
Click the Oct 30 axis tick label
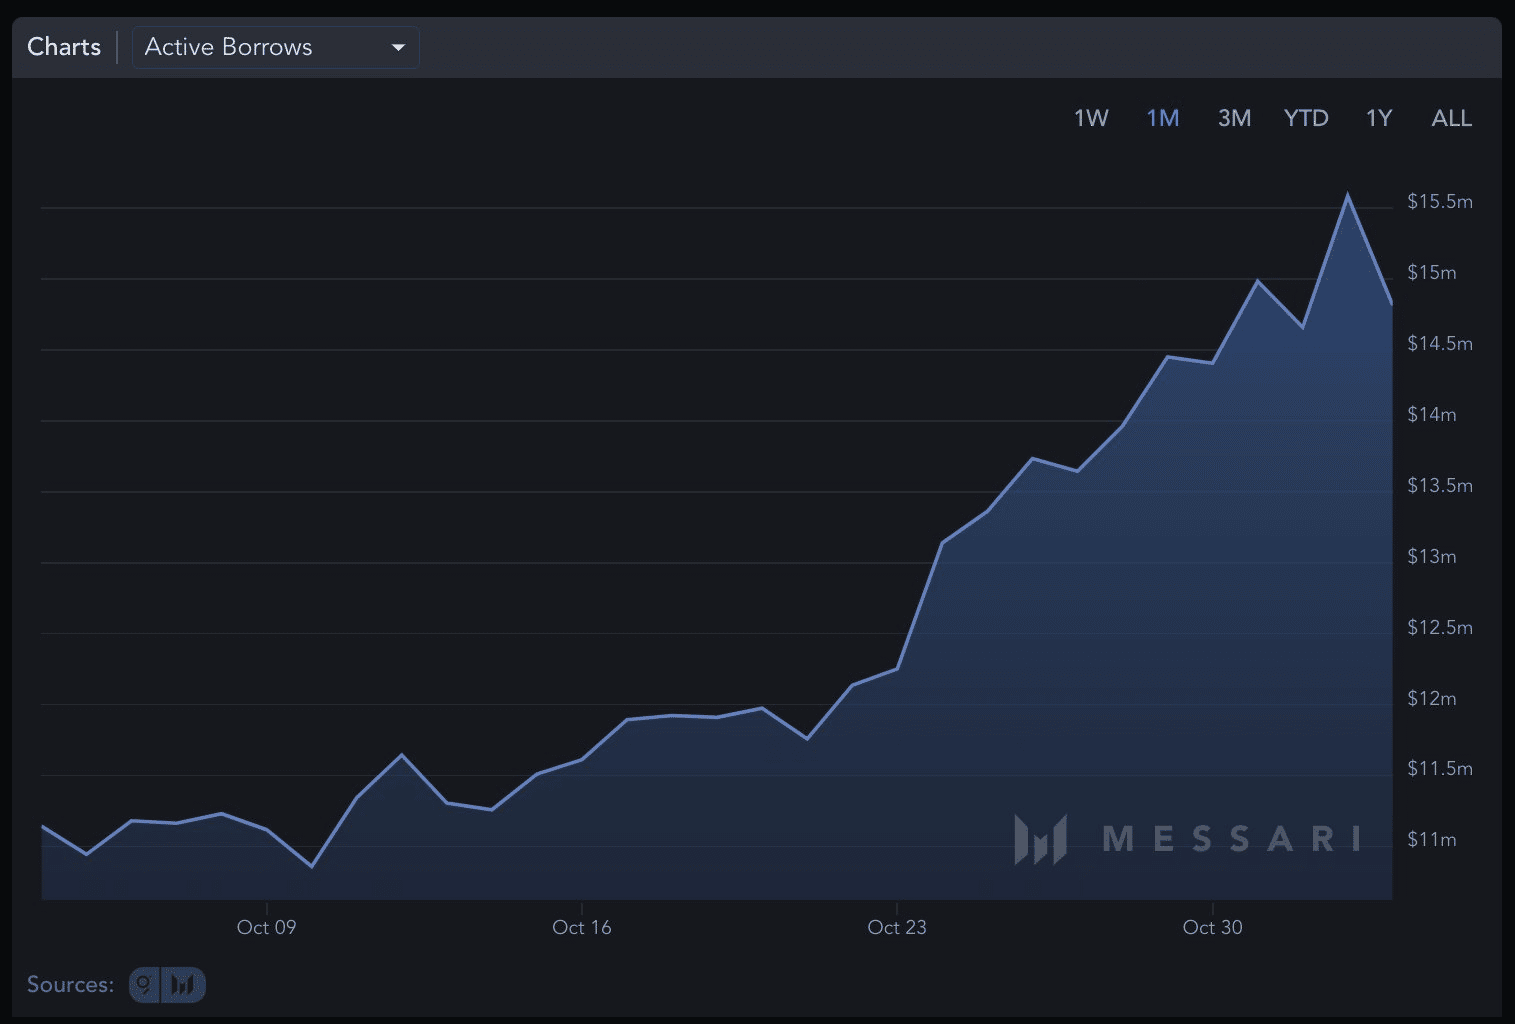pyautogui.click(x=1212, y=927)
